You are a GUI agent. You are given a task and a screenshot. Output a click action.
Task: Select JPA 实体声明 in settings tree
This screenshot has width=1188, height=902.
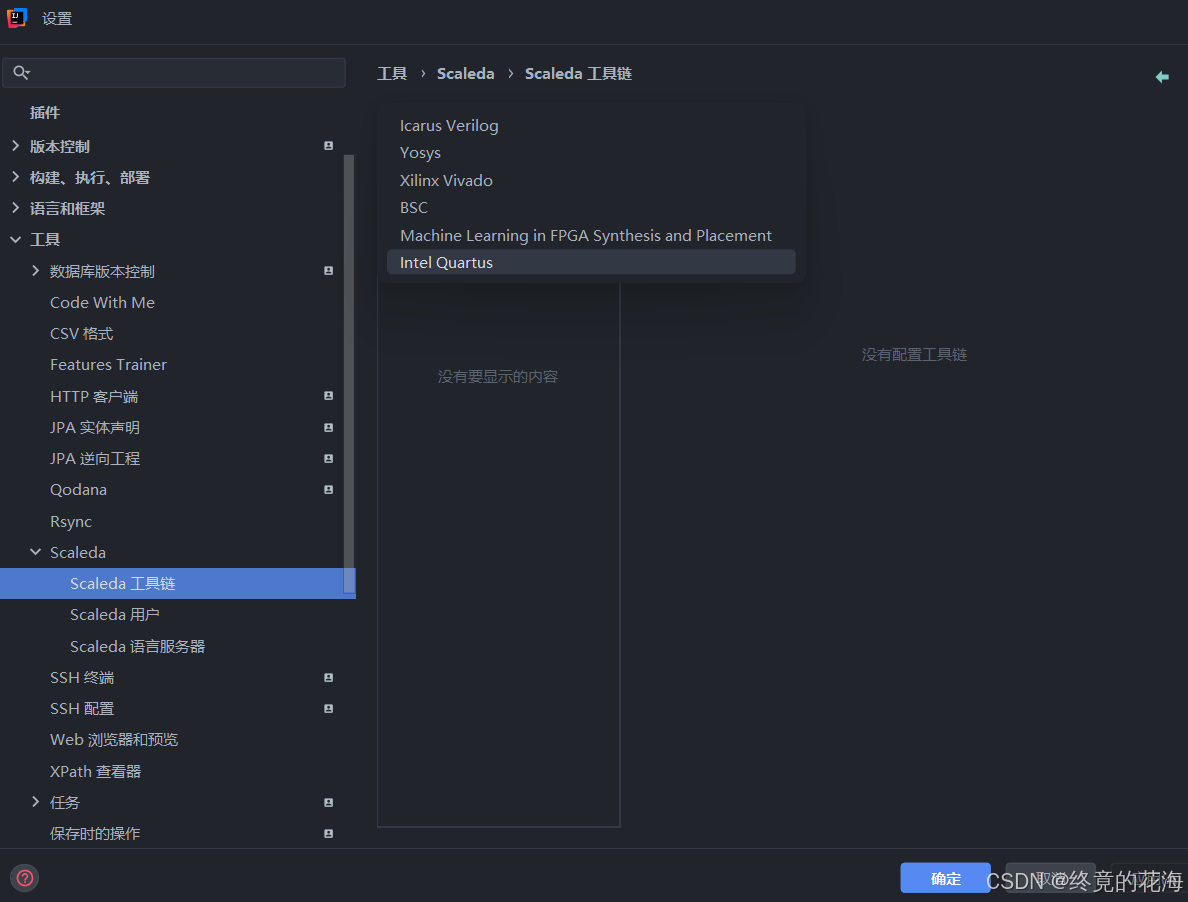95,427
